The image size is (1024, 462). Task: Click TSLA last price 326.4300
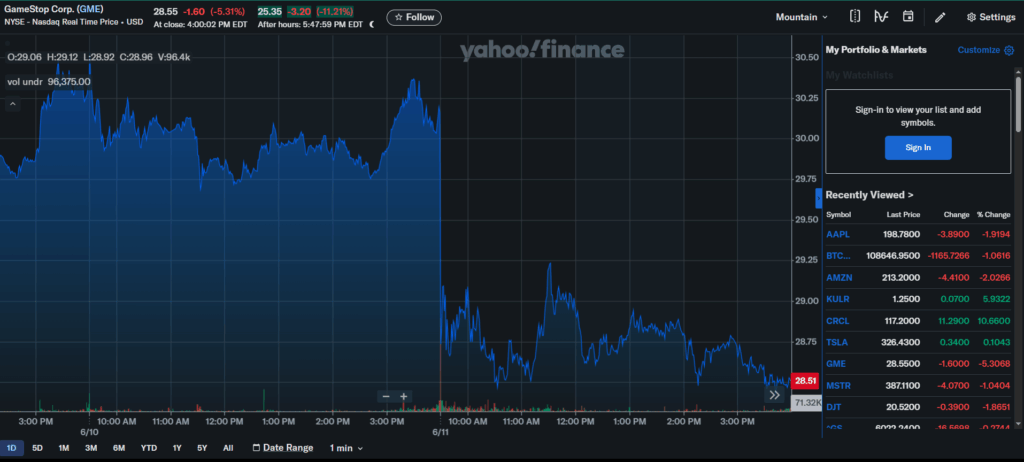coord(903,342)
